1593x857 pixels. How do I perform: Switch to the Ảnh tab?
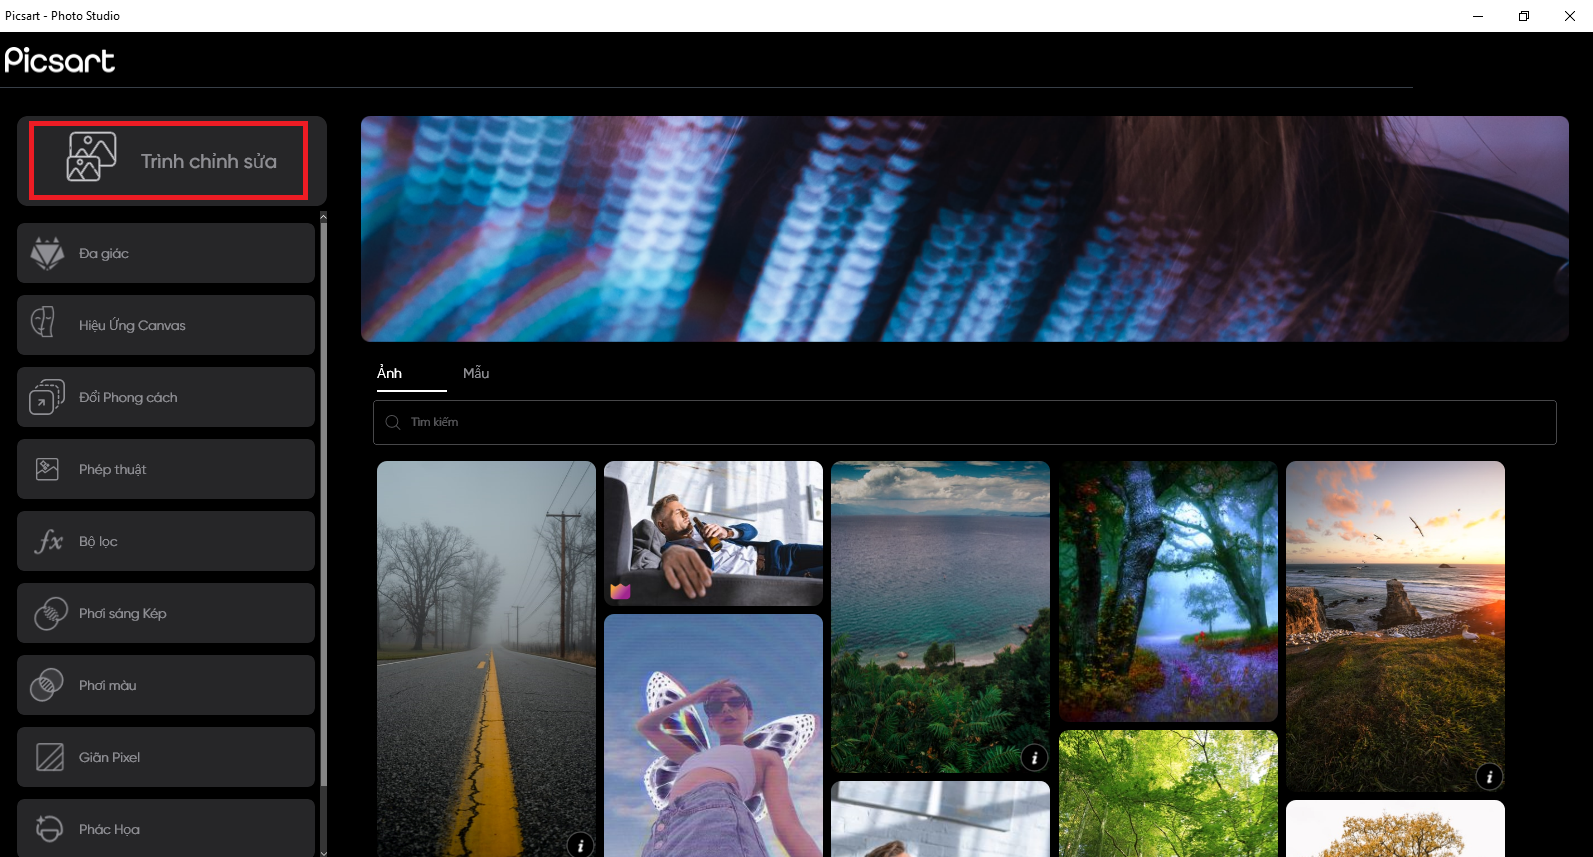tap(389, 373)
